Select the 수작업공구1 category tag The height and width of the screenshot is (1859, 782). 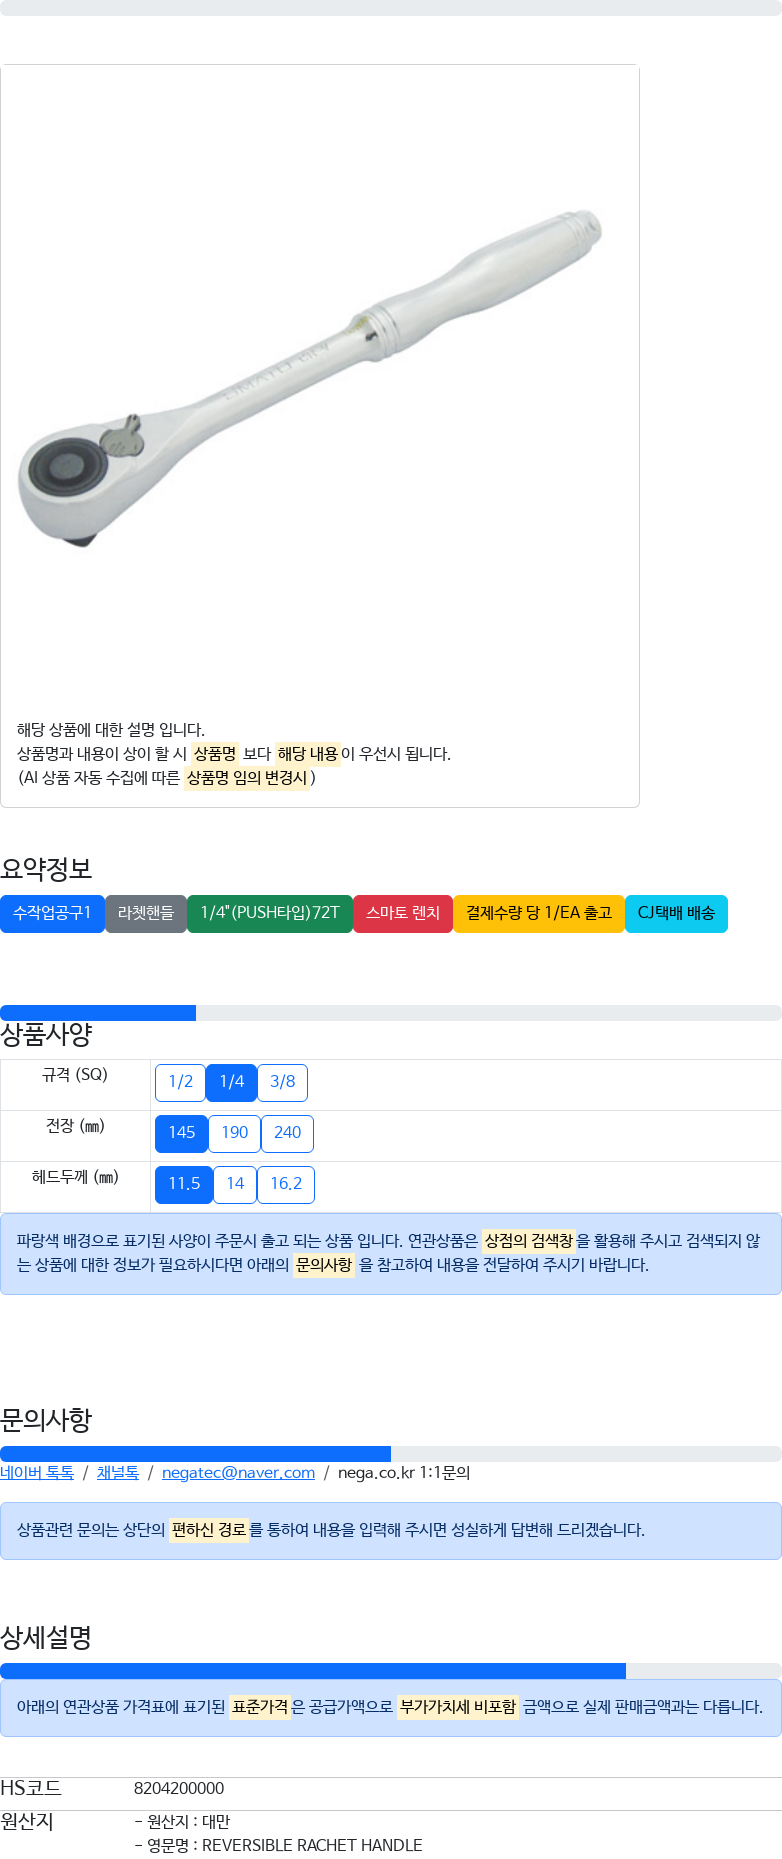tap(52, 913)
